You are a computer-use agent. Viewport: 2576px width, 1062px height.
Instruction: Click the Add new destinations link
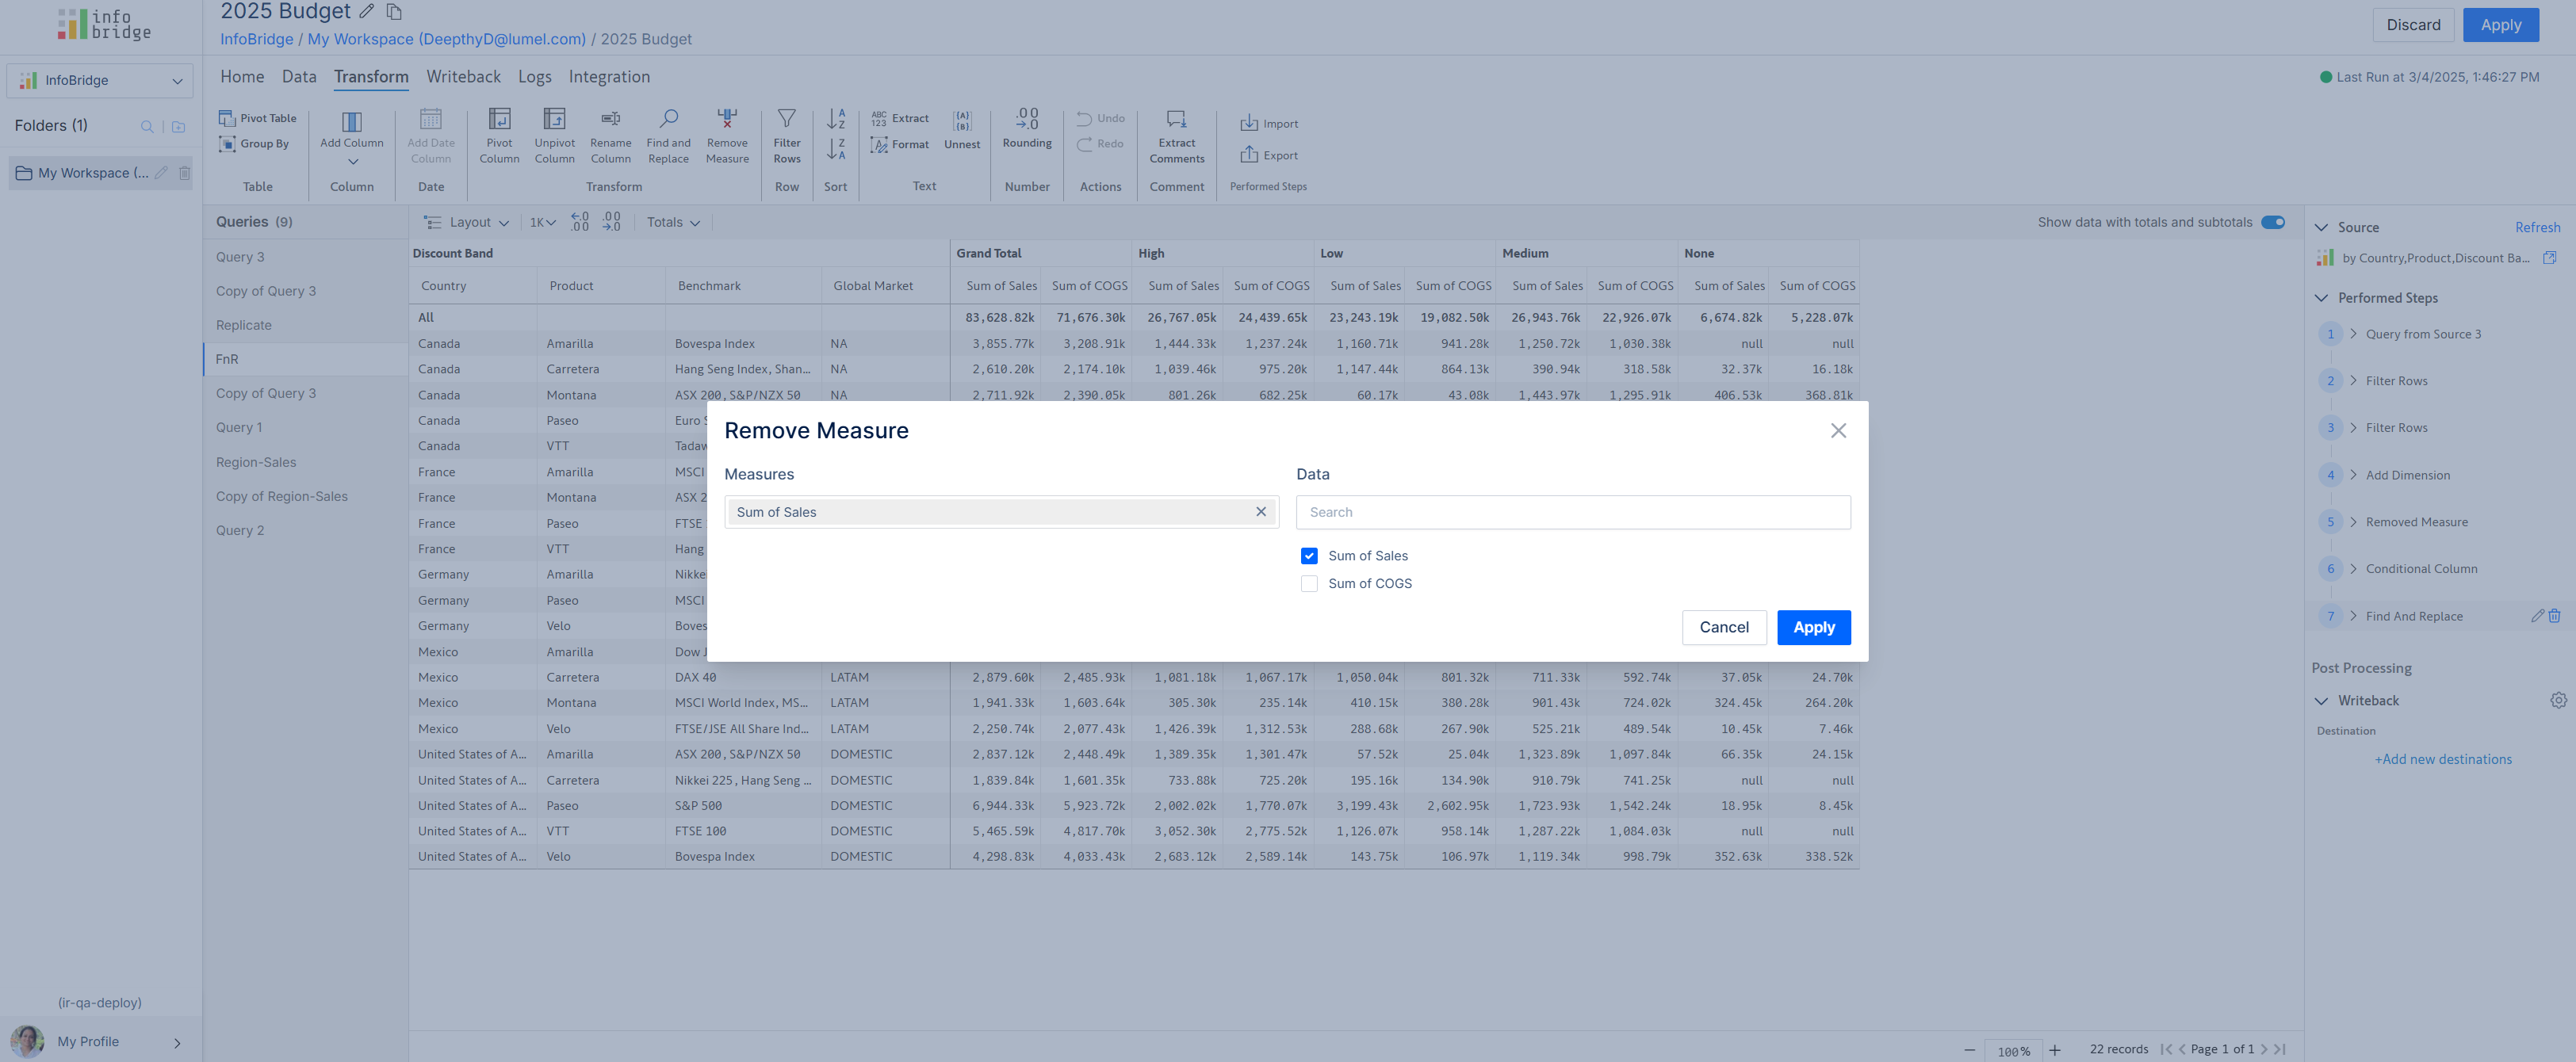coord(2443,759)
